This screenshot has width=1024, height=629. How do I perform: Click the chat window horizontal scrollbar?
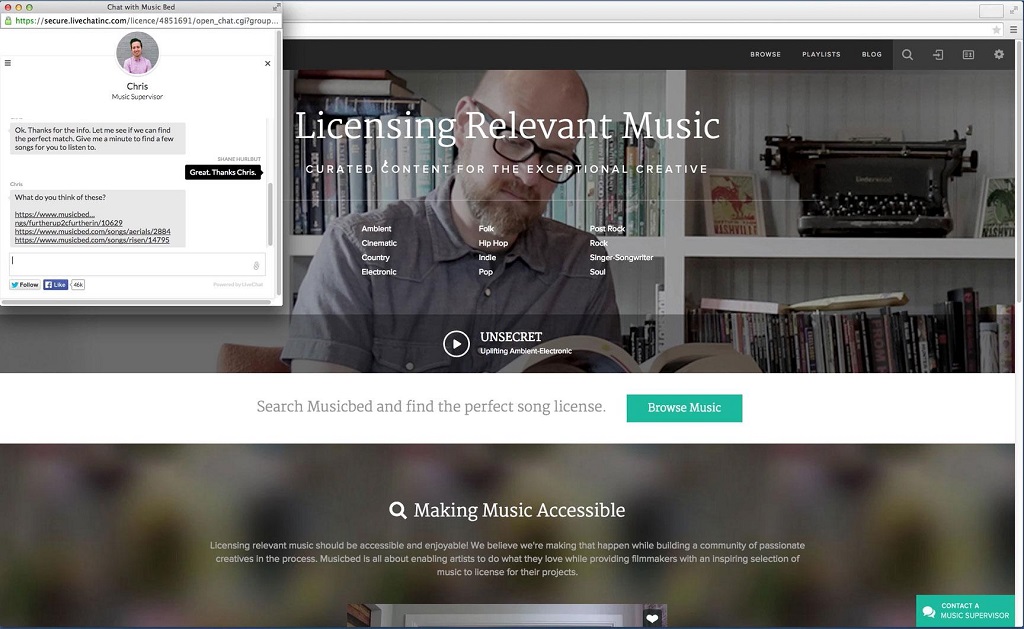point(136,302)
